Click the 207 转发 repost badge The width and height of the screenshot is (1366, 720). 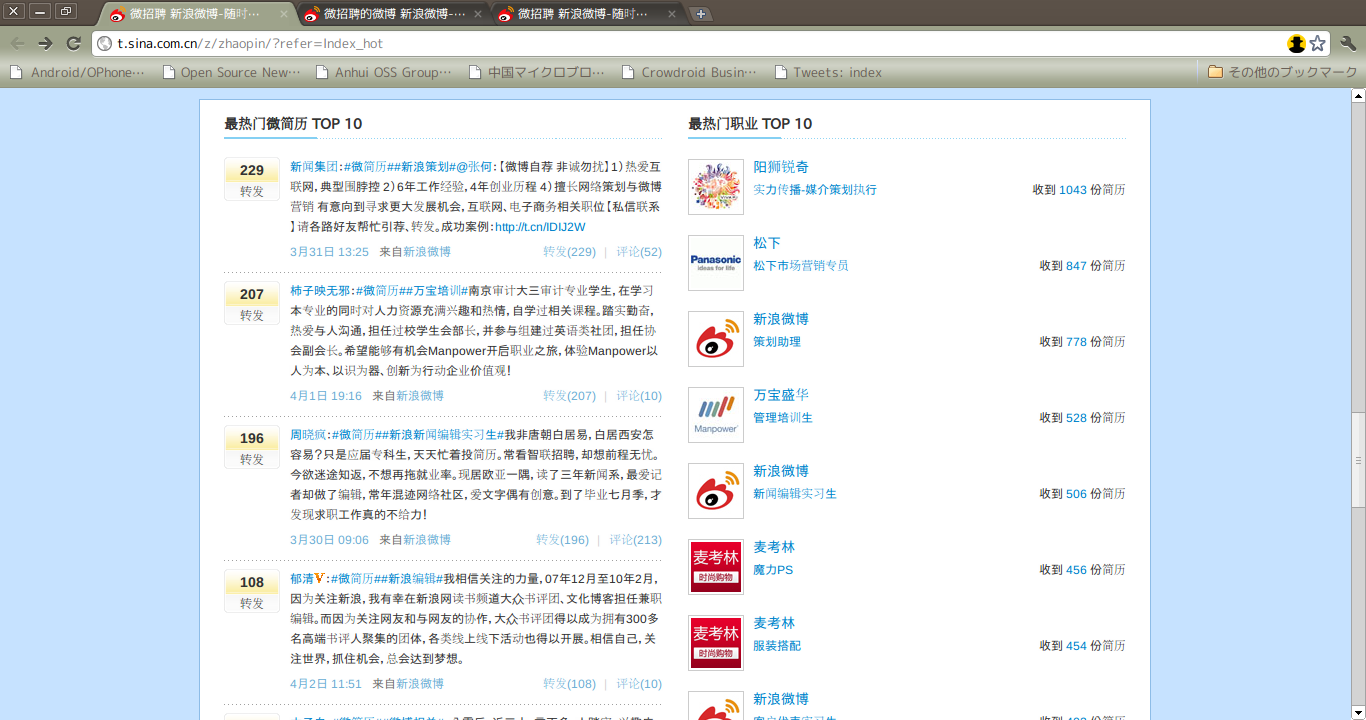click(x=252, y=304)
